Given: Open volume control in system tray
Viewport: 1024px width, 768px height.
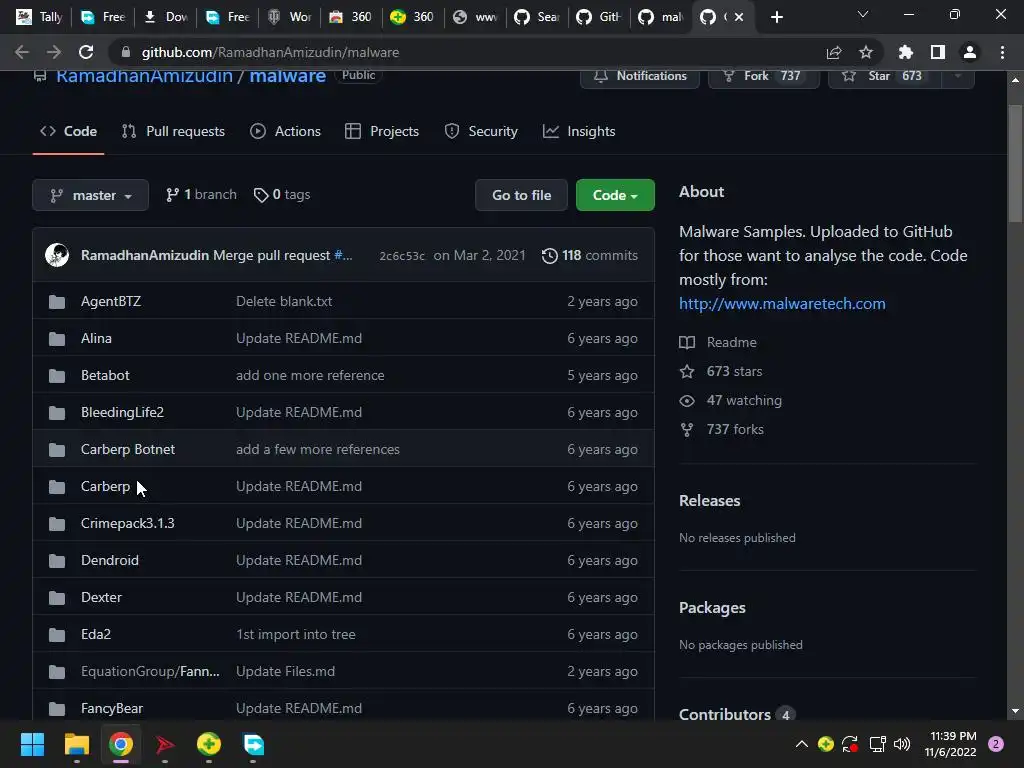Looking at the screenshot, I should coord(902,744).
